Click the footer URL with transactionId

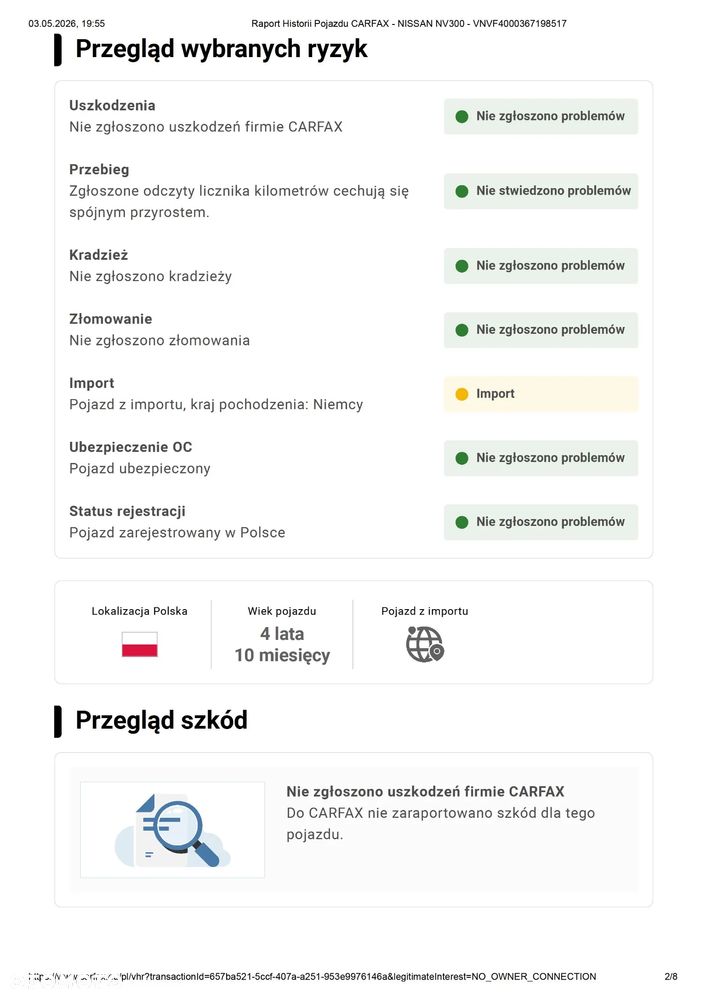click(312, 976)
